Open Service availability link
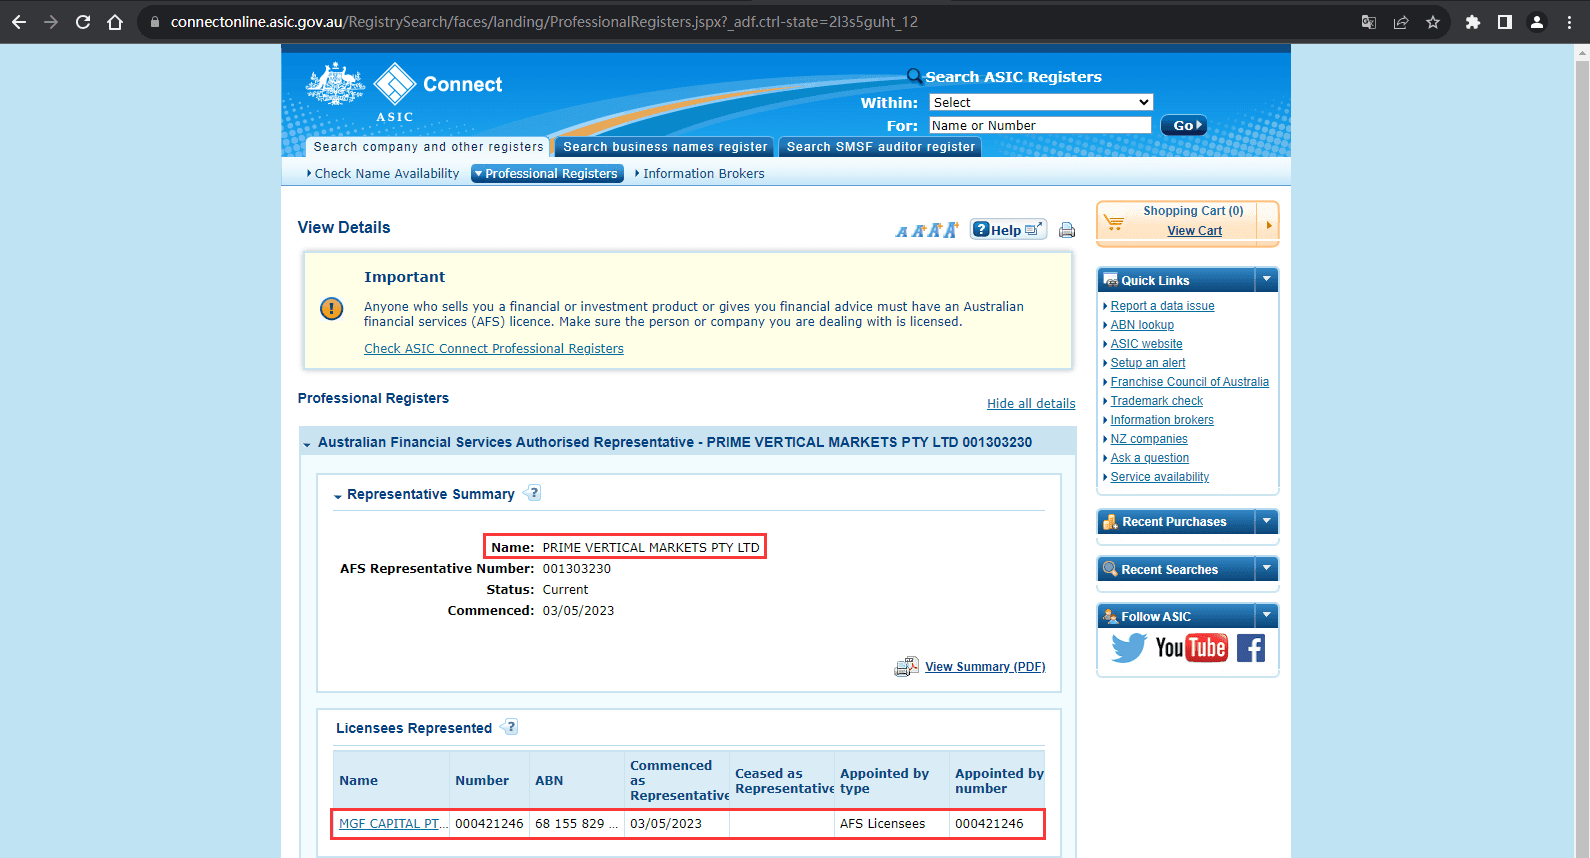This screenshot has height=858, width=1590. [1160, 477]
